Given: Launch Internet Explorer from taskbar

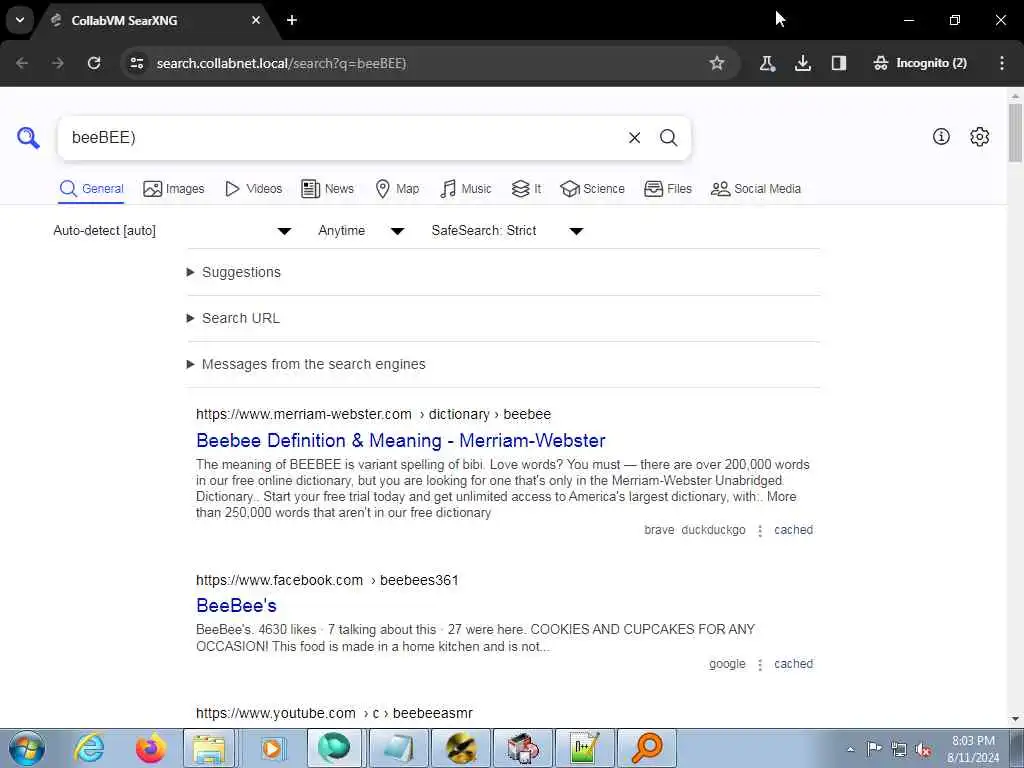Looking at the screenshot, I should 89,748.
